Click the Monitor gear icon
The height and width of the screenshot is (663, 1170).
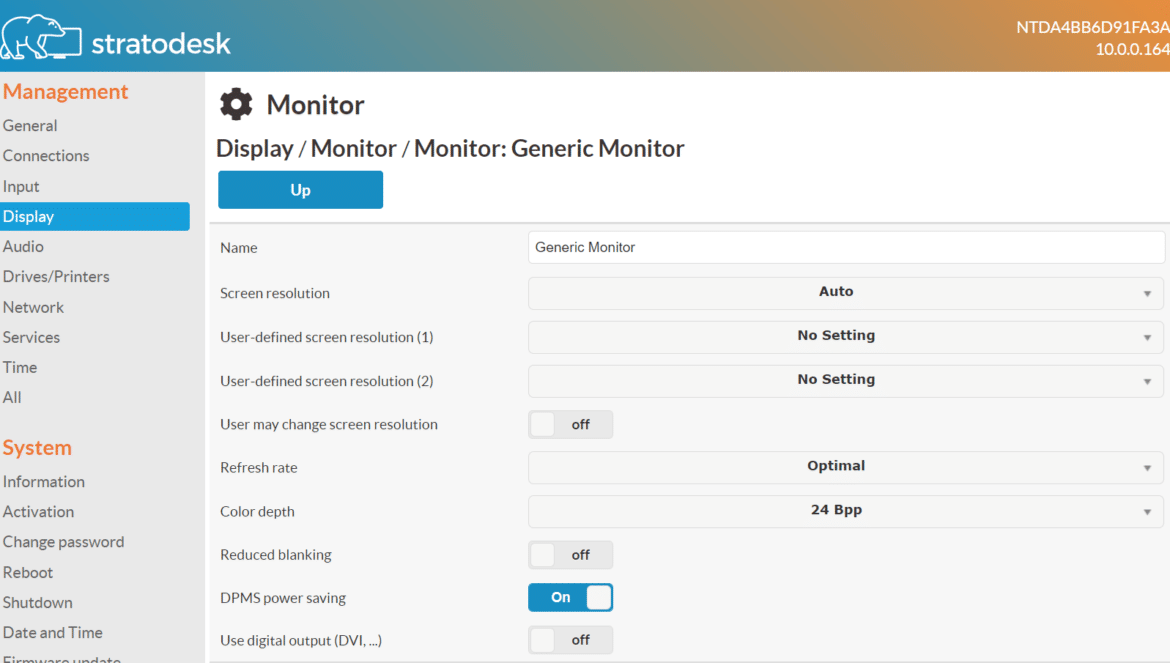236,104
